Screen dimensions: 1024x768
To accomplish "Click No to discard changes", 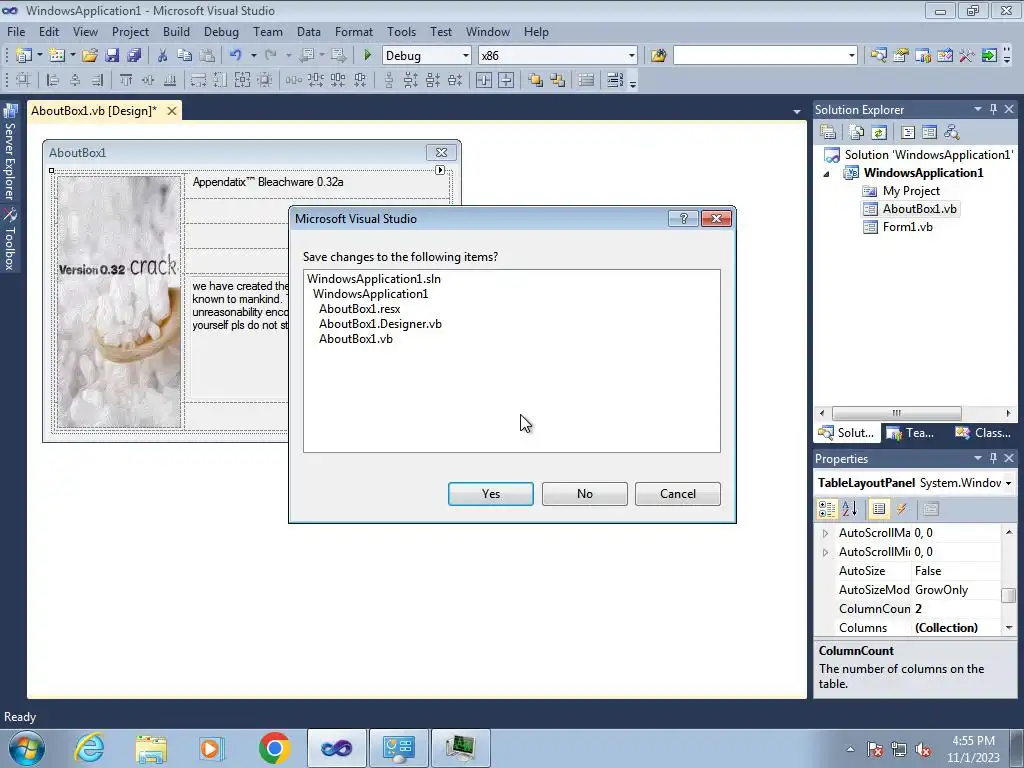I will 584,494.
